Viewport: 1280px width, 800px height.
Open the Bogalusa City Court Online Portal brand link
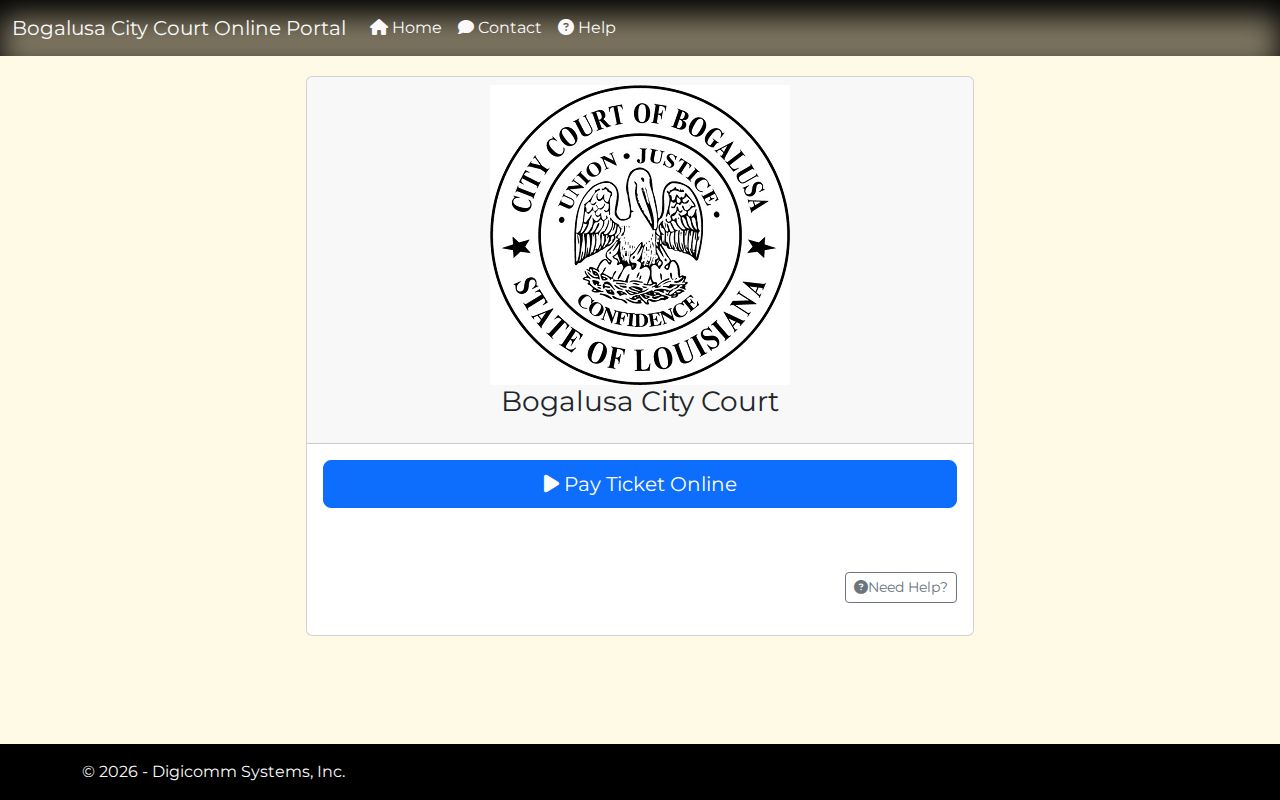(x=179, y=28)
